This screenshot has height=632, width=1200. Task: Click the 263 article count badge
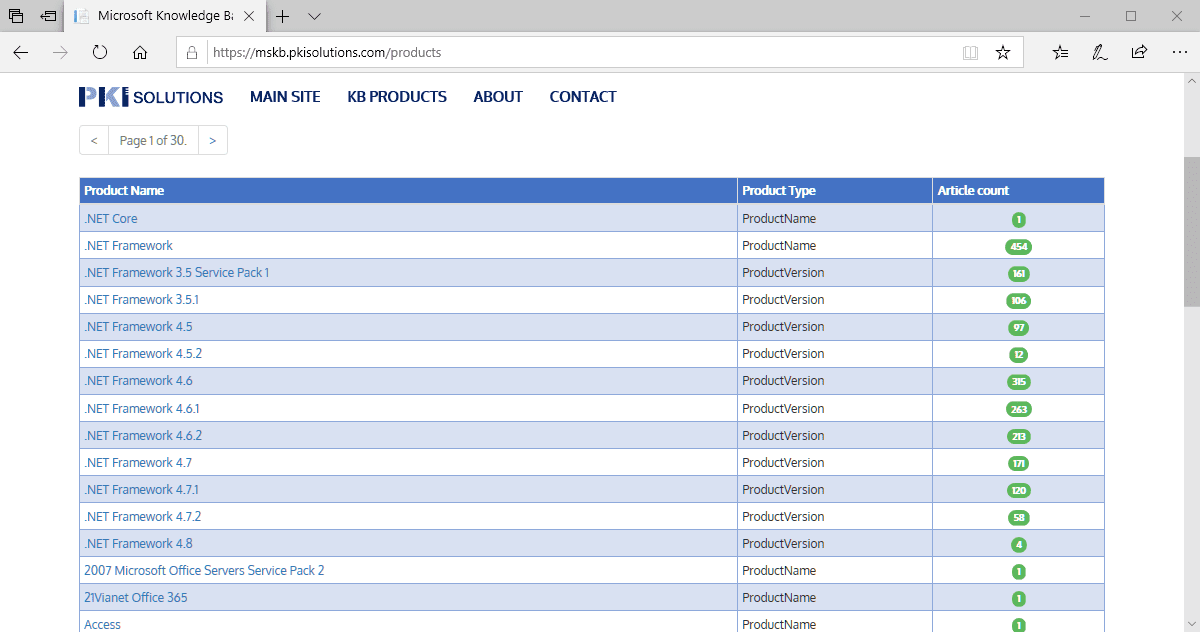(x=1018, y=409)
